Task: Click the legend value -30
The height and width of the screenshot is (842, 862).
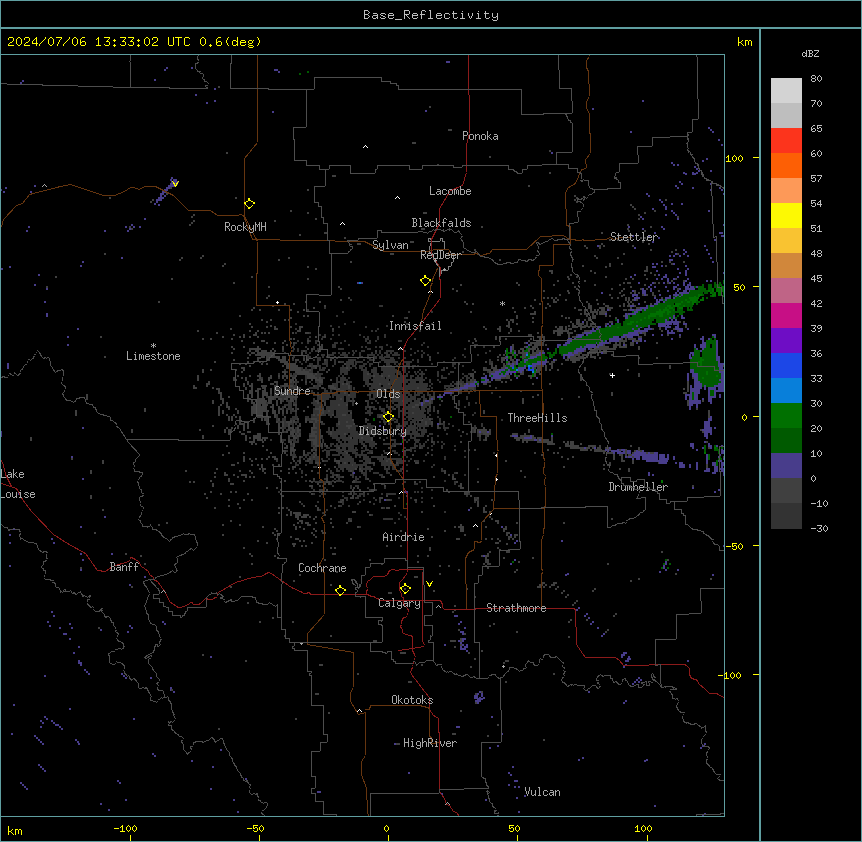Action: 819,528
